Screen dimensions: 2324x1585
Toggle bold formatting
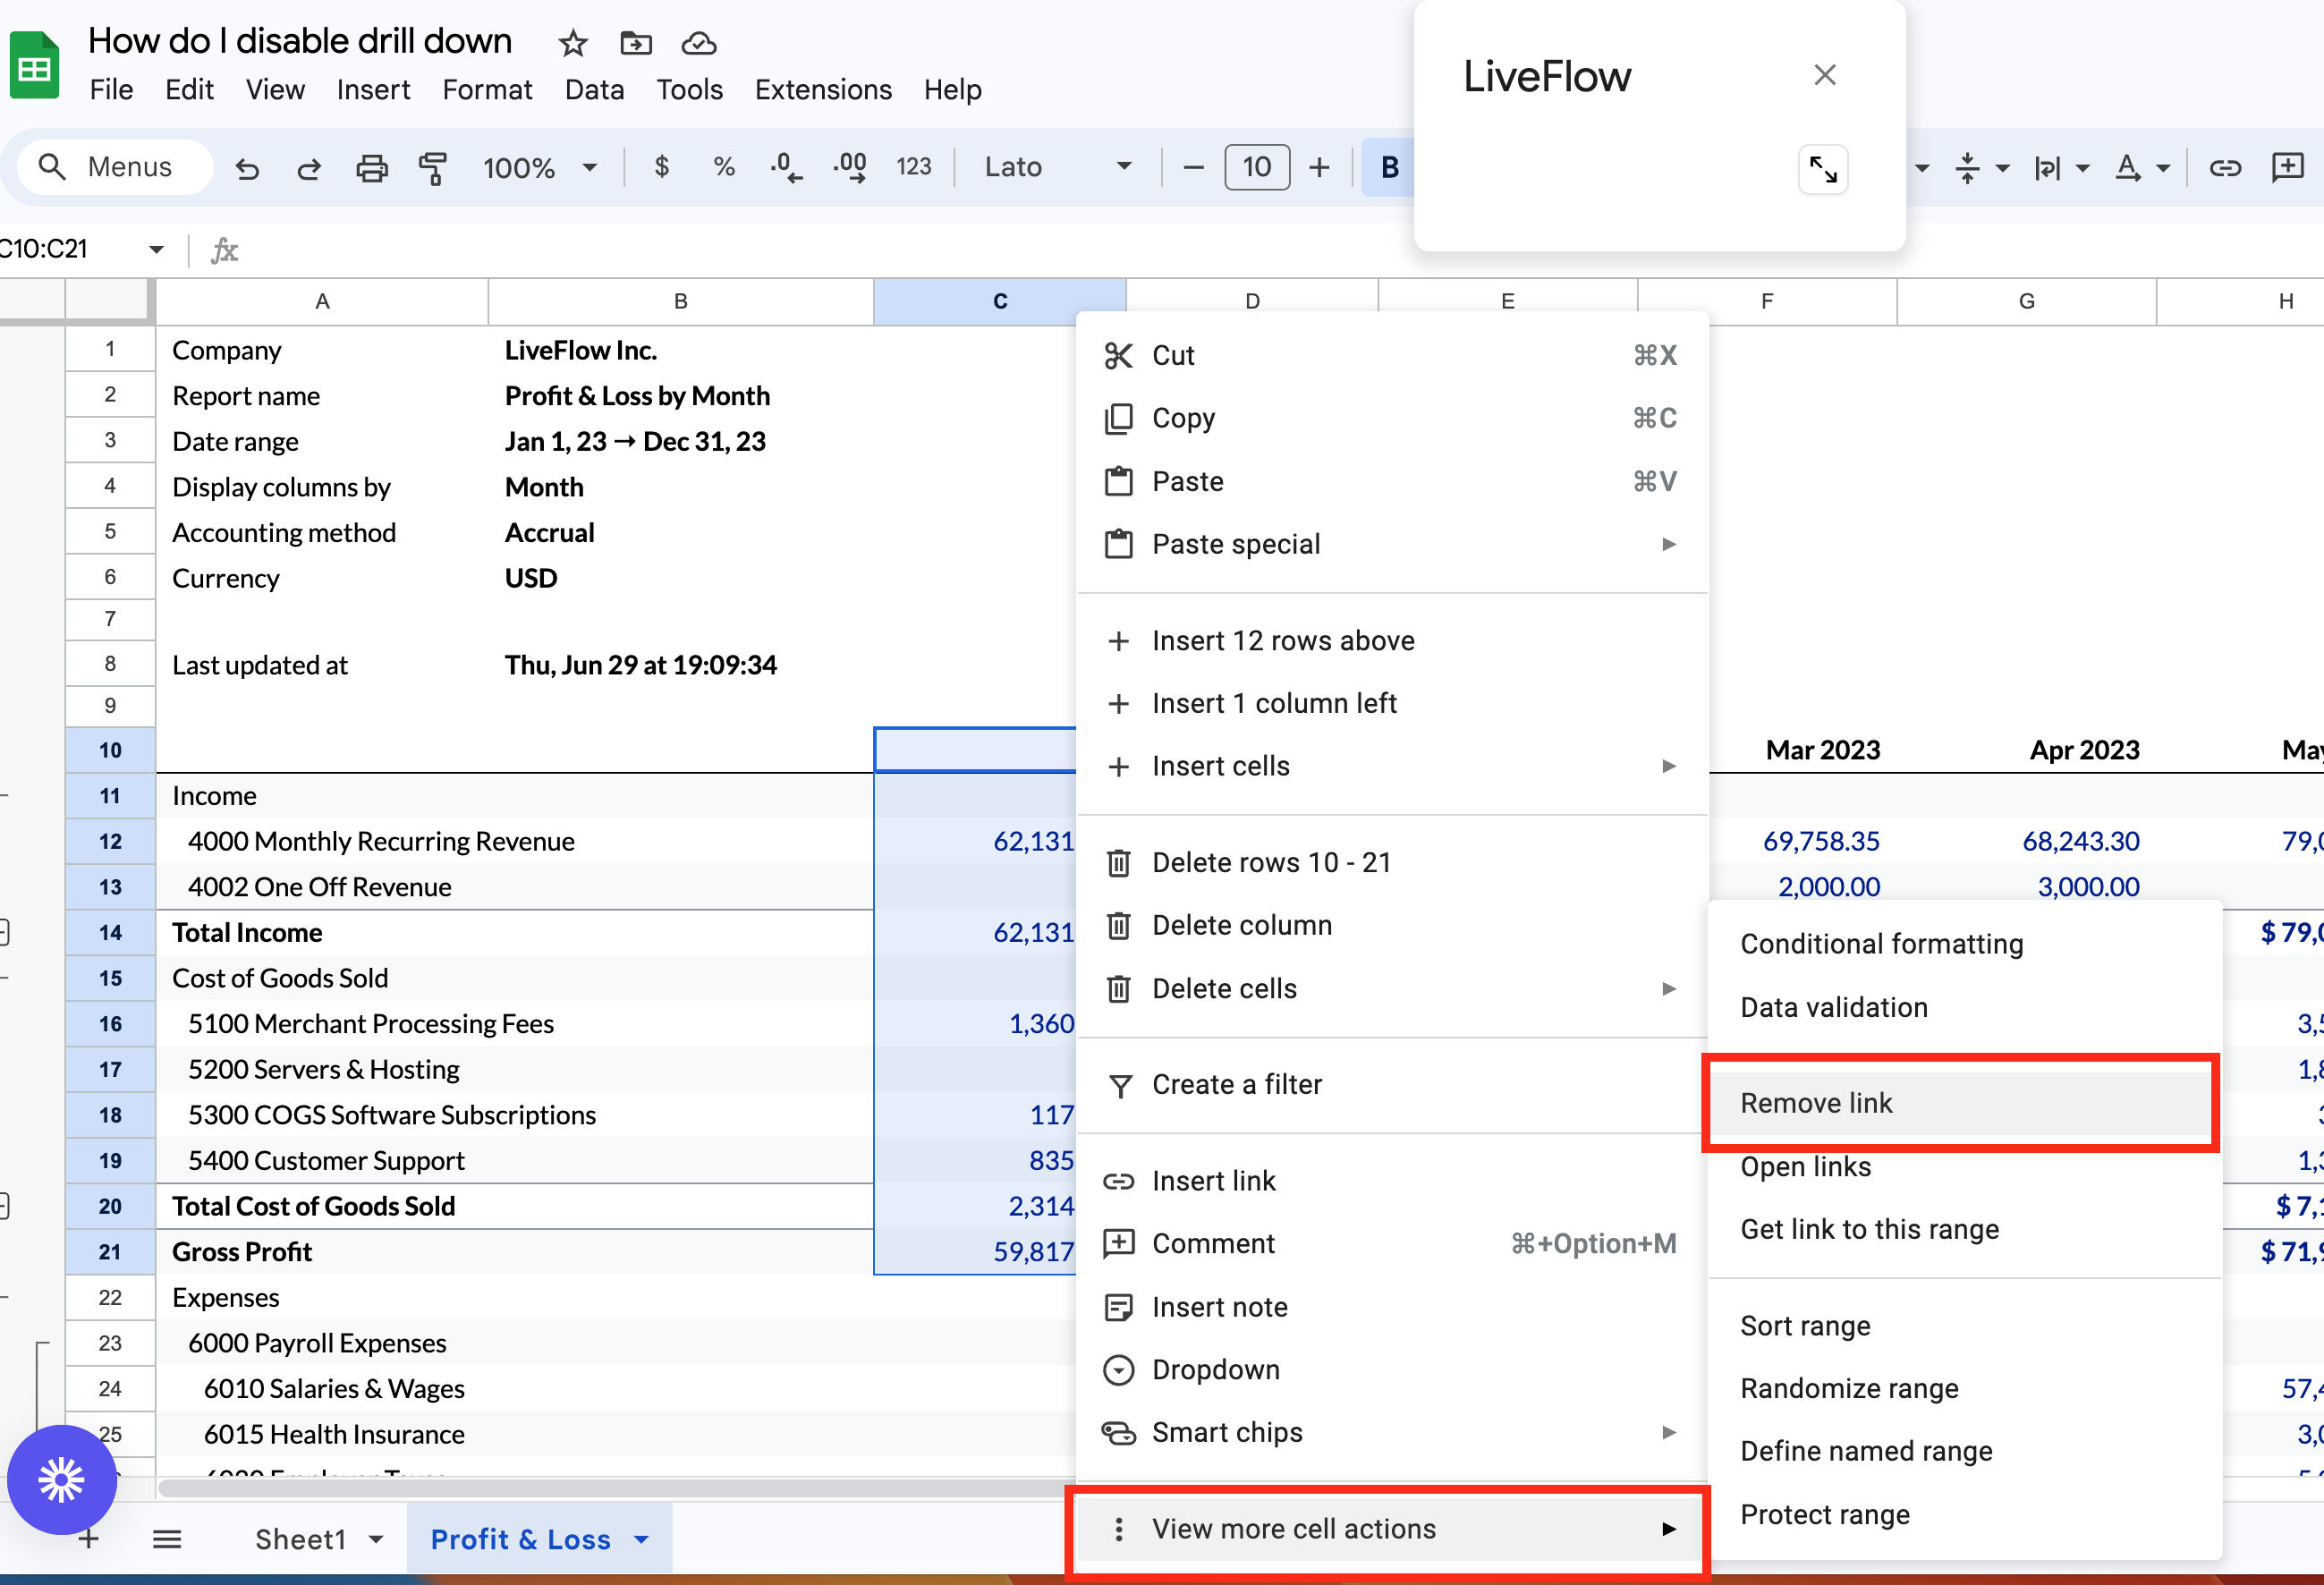click(x=1389, y=167)
